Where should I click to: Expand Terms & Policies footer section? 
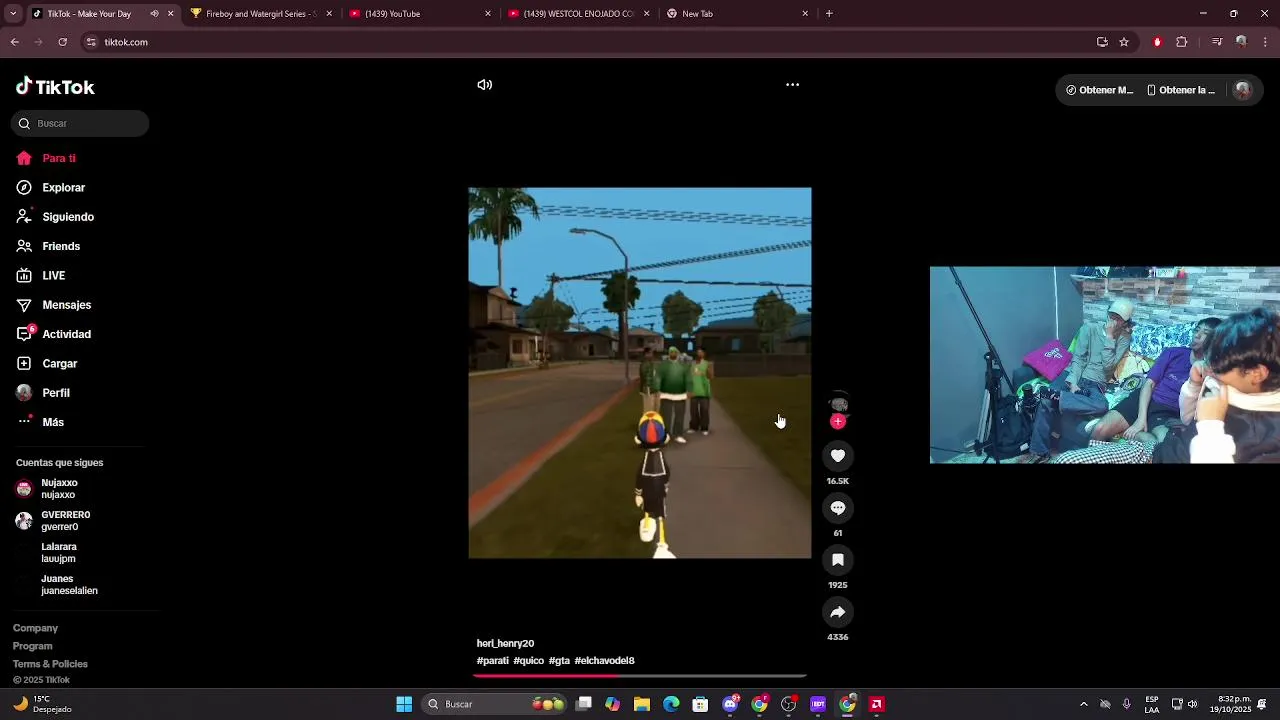pyautogui.click(x=50, y=664)
